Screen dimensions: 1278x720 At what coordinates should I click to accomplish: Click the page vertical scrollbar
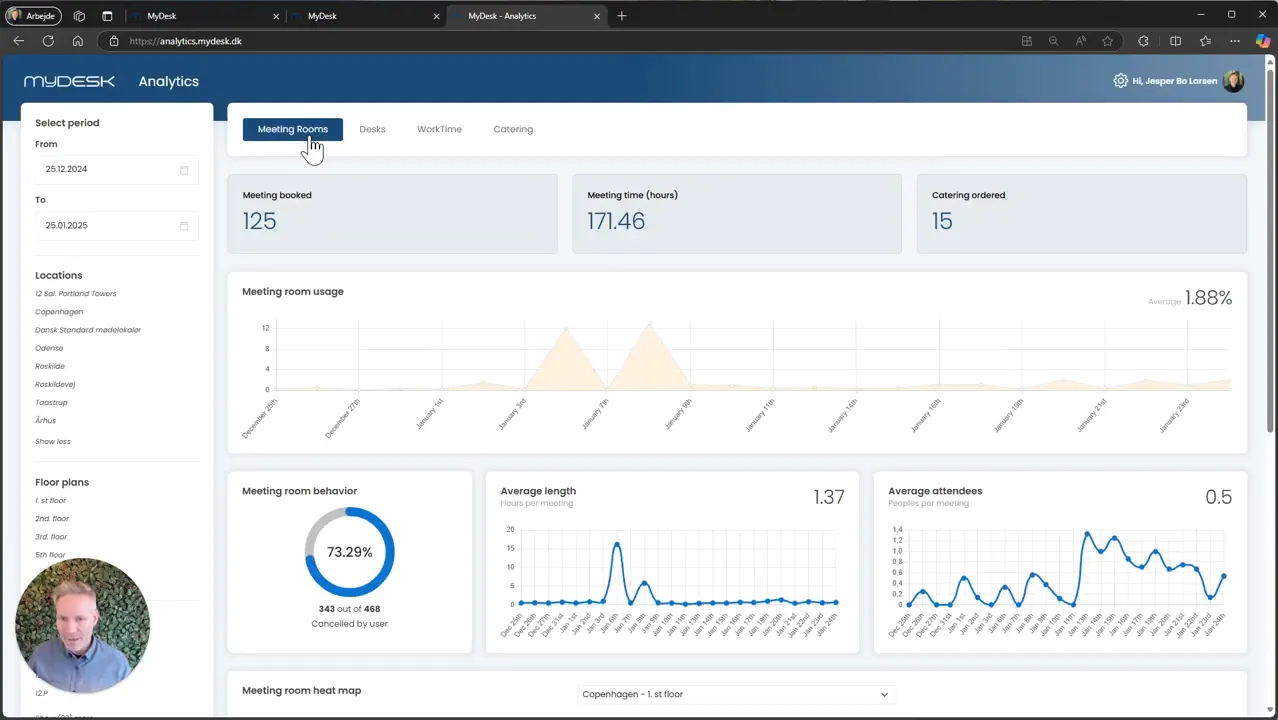pyautogui.click(x=1271, y=250)
